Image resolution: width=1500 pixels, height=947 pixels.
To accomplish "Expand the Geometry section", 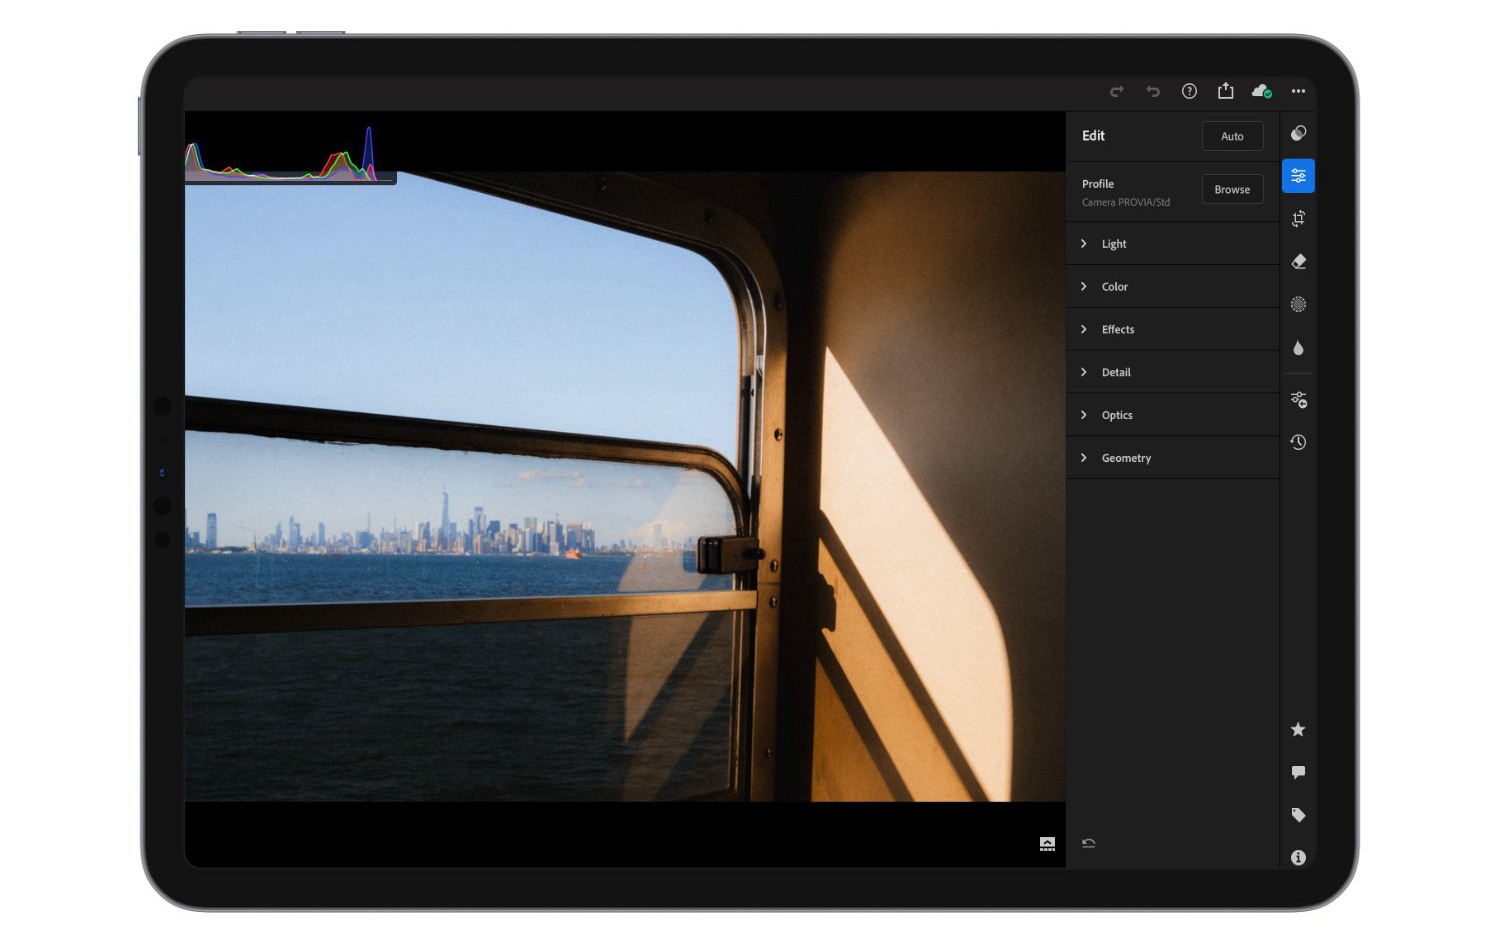I will pyautogui.click(x=1125, y=458).
